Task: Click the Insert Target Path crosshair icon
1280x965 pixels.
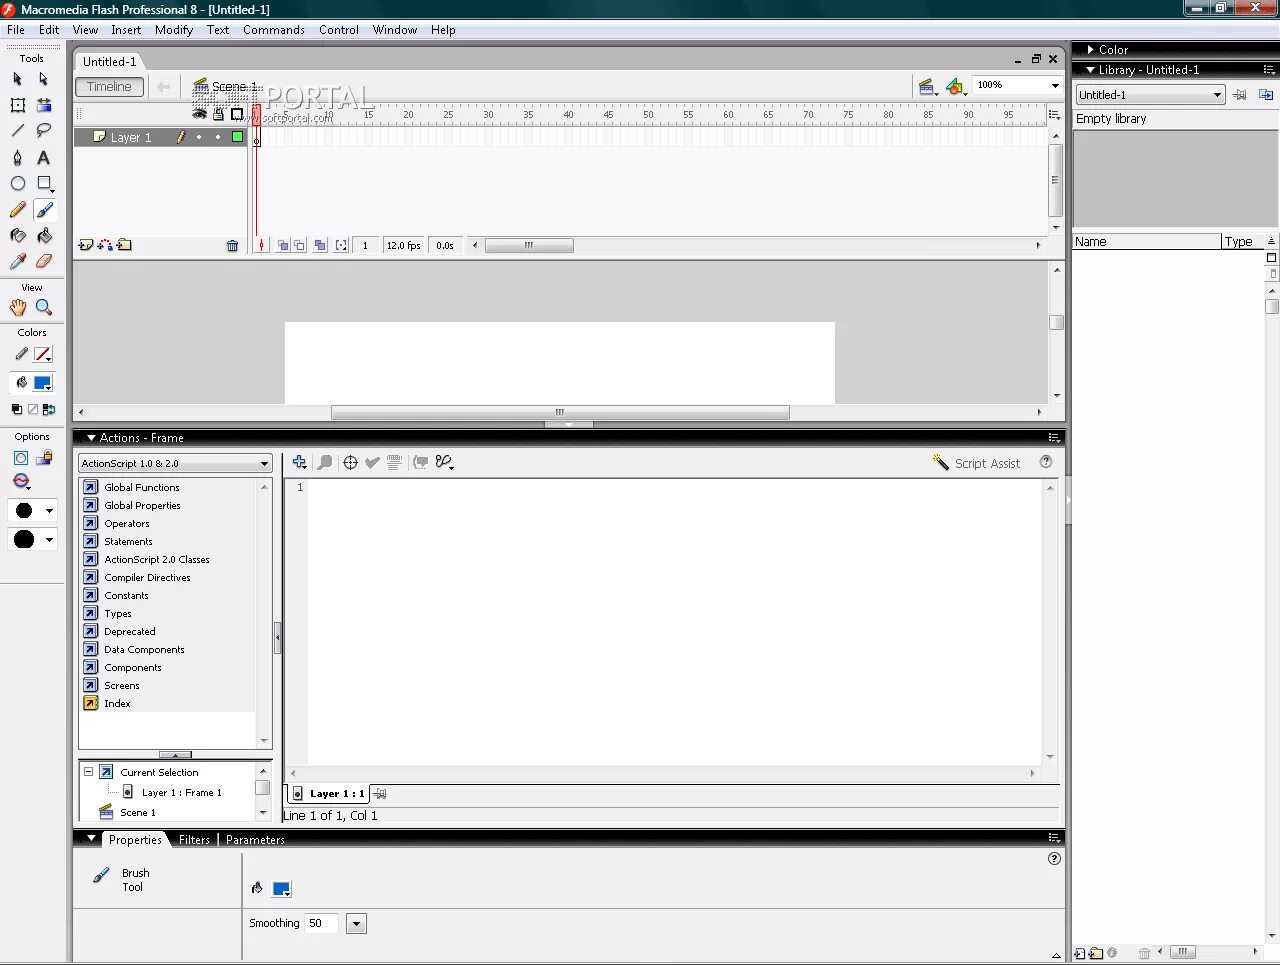Action: click(x=350, y=462)
